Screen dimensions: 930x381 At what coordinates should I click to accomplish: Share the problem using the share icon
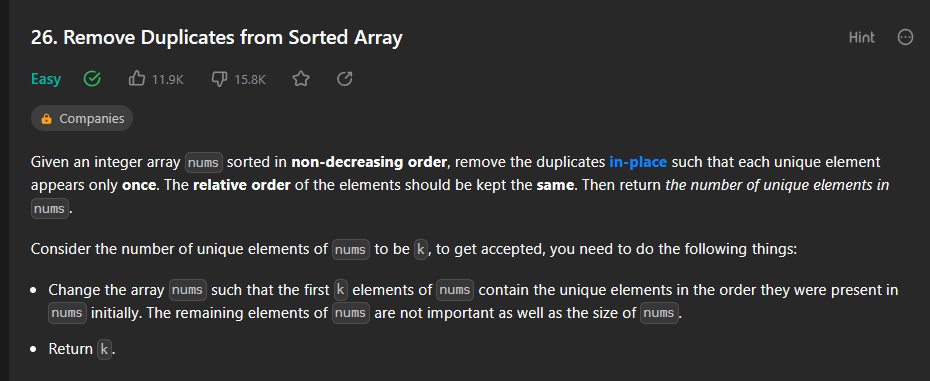pos(345,78)
